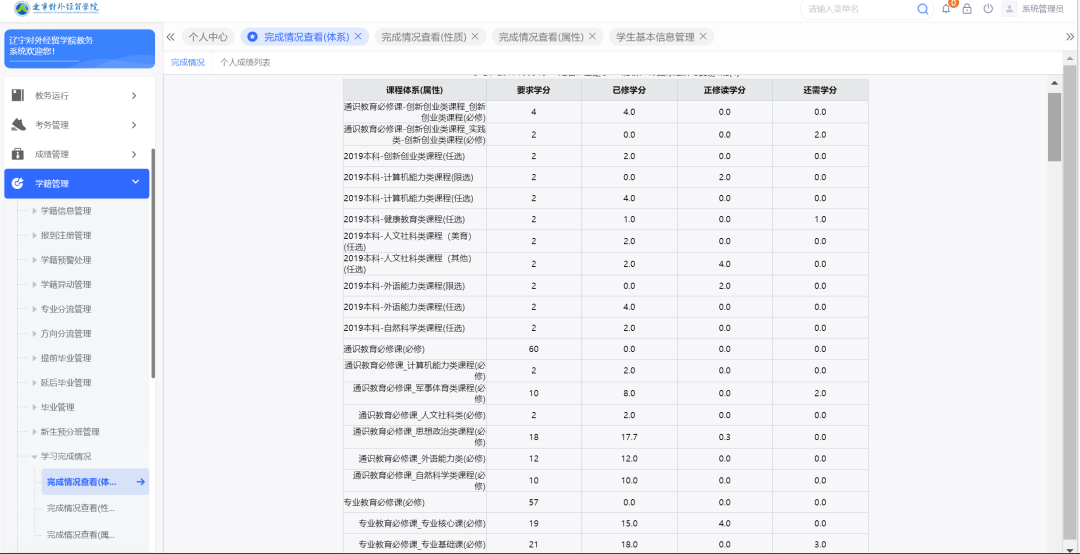Click the 系统管理员 user avatar
Image resolution: width=1080 pixels, height=554 pixels.
[x=1009, y=9]
